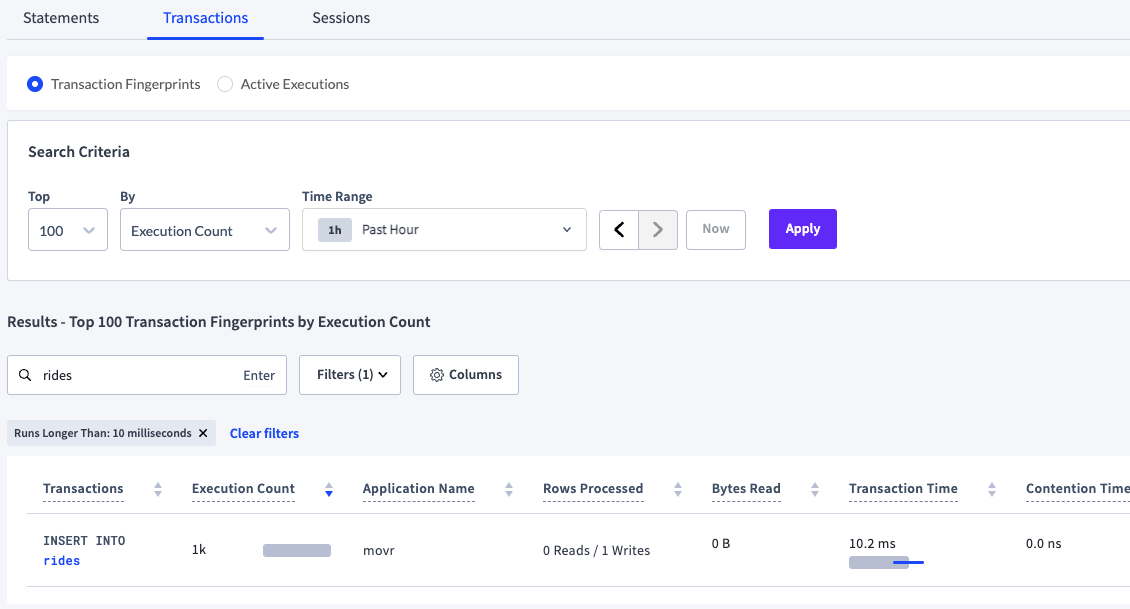Click the Clear filters link
This screenshot has height=609, width=1130.
[264, 434]
